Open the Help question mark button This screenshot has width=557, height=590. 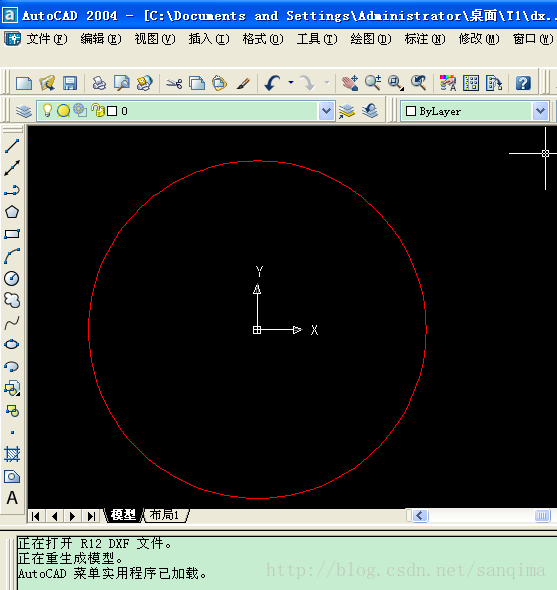tap(523, 83)
